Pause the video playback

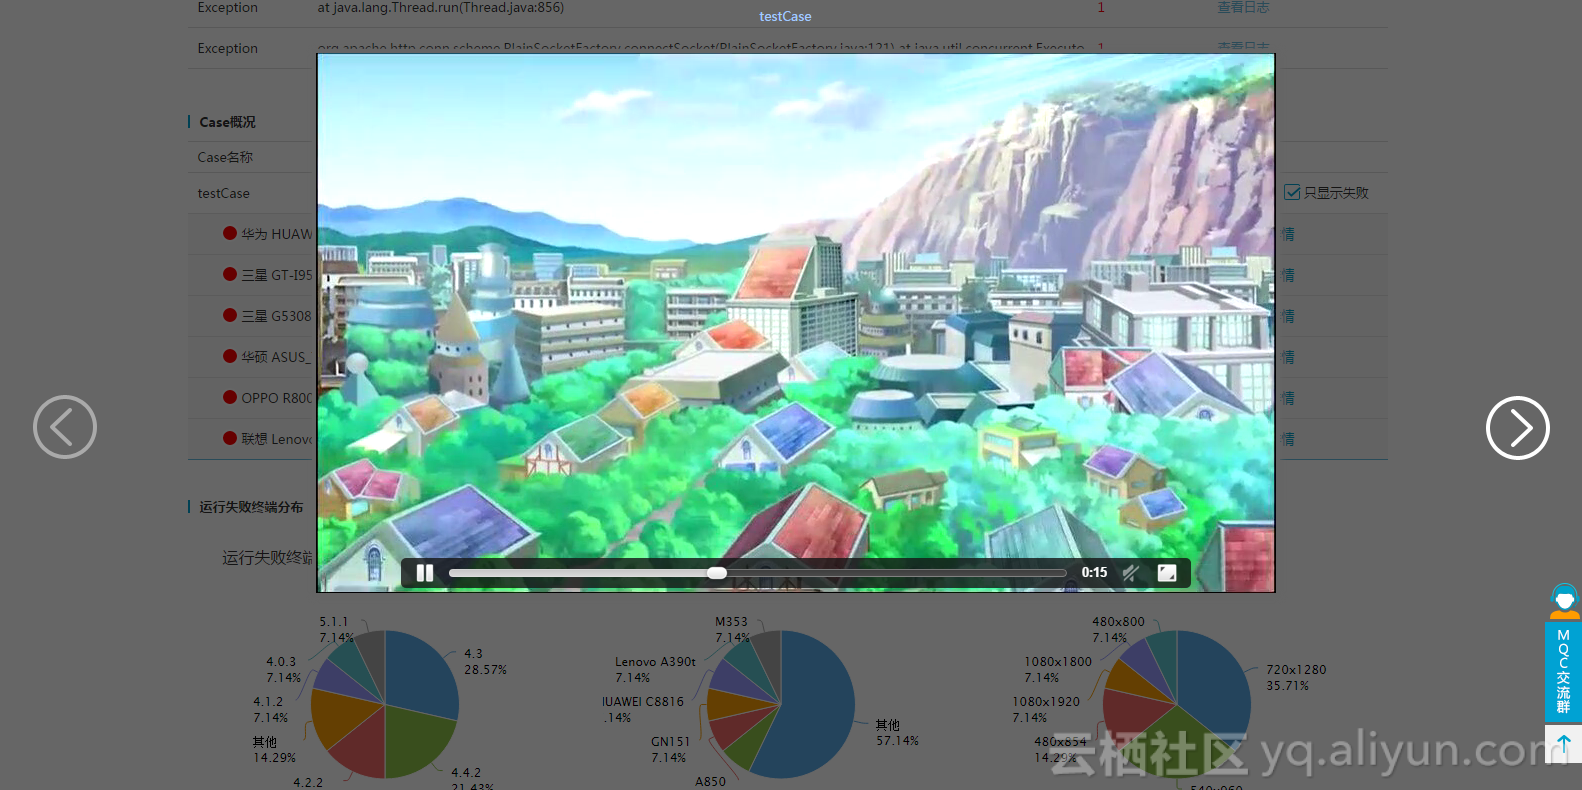[x=425, y=573]
